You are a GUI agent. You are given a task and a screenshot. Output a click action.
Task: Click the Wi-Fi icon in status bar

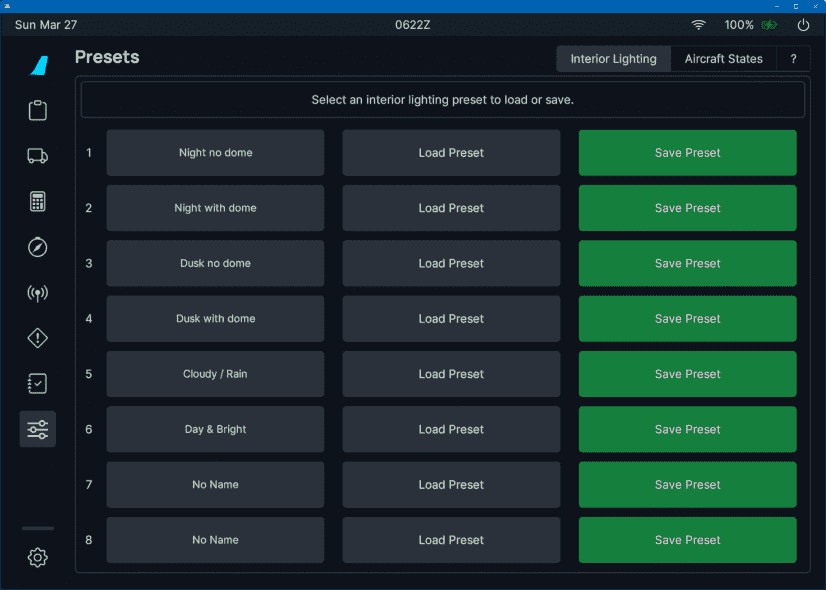click(x=698, y=25)
